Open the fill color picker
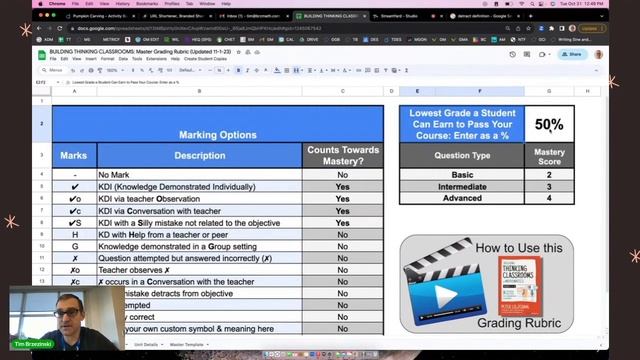The width and height of the screenshot is (640, 360). pos(277,70)
